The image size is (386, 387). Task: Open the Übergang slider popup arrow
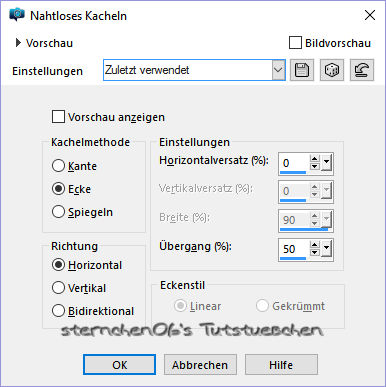click(326, 249)
